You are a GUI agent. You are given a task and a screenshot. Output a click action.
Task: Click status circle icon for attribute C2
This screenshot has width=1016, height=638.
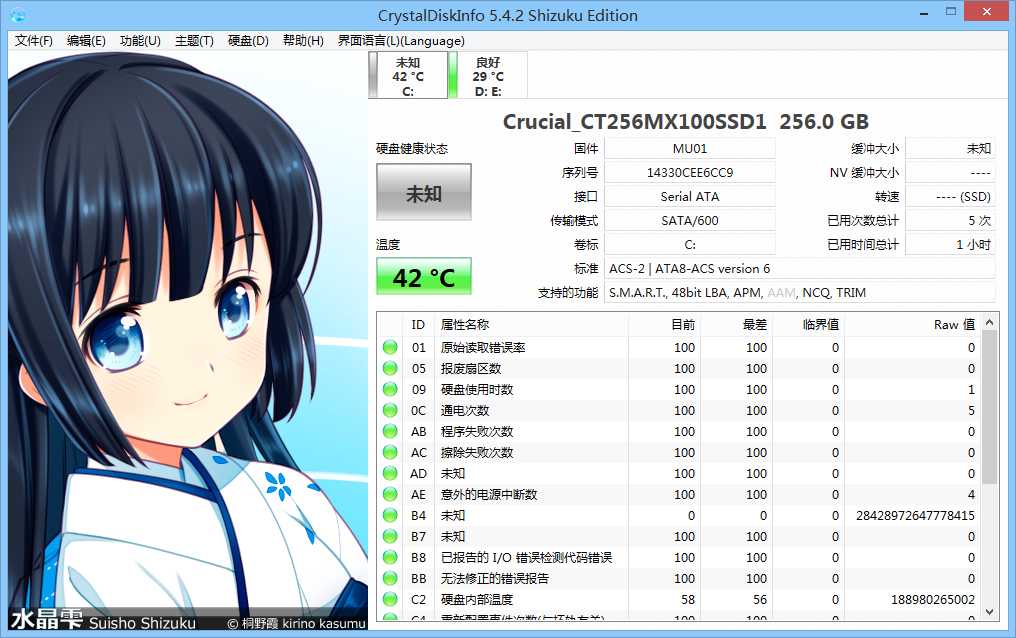point(390,599)
